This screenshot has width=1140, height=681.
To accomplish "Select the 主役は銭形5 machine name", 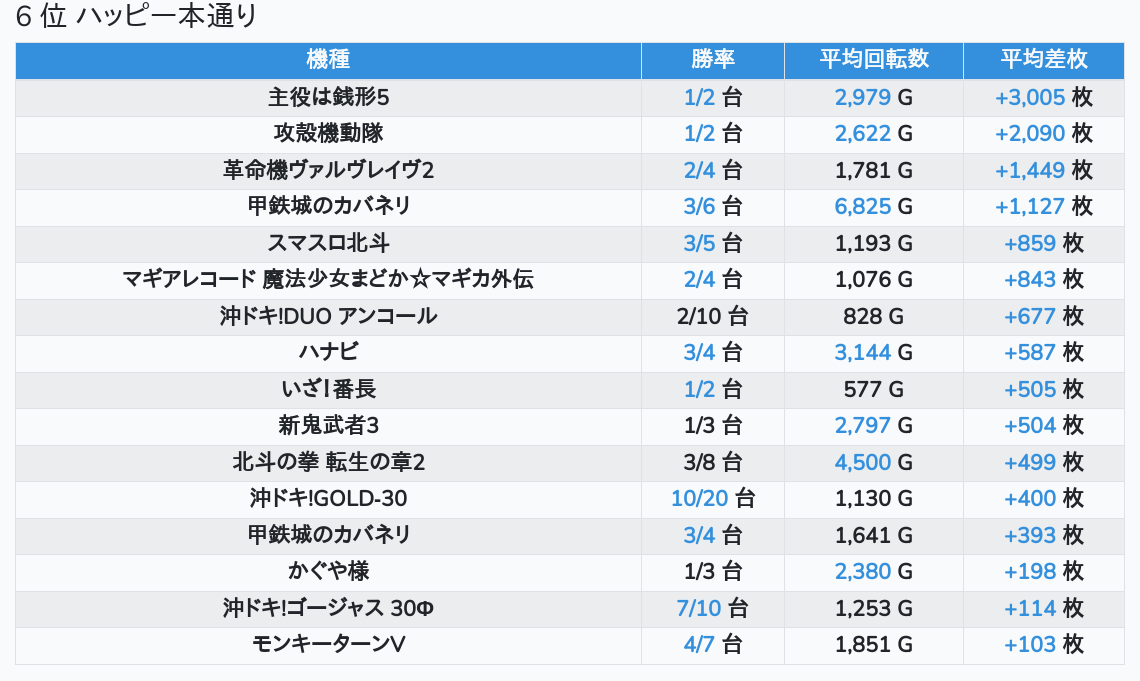I will coord(328,98).
